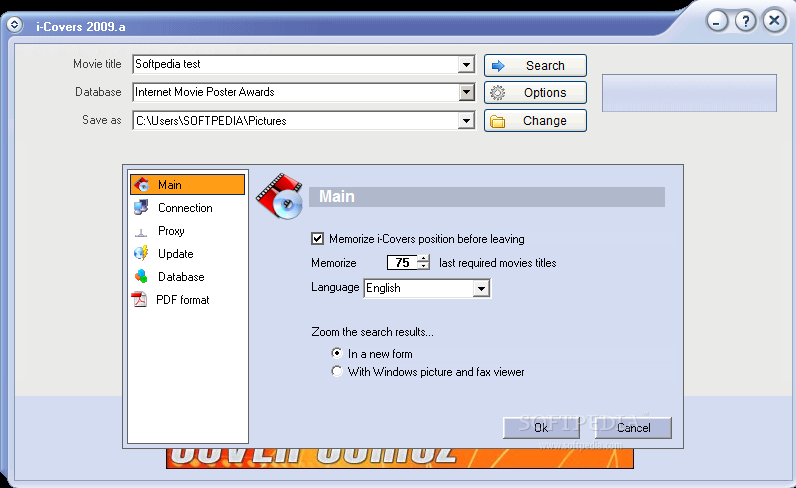
Task: Expand the Save as path dropdown arrow
Action: click(466, 121)
